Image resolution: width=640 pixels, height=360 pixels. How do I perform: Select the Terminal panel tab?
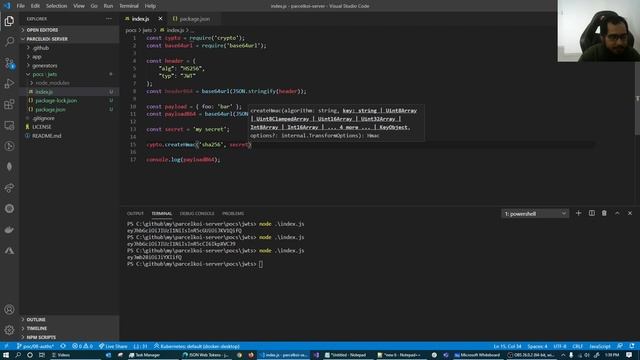click(x=162, y=213)
